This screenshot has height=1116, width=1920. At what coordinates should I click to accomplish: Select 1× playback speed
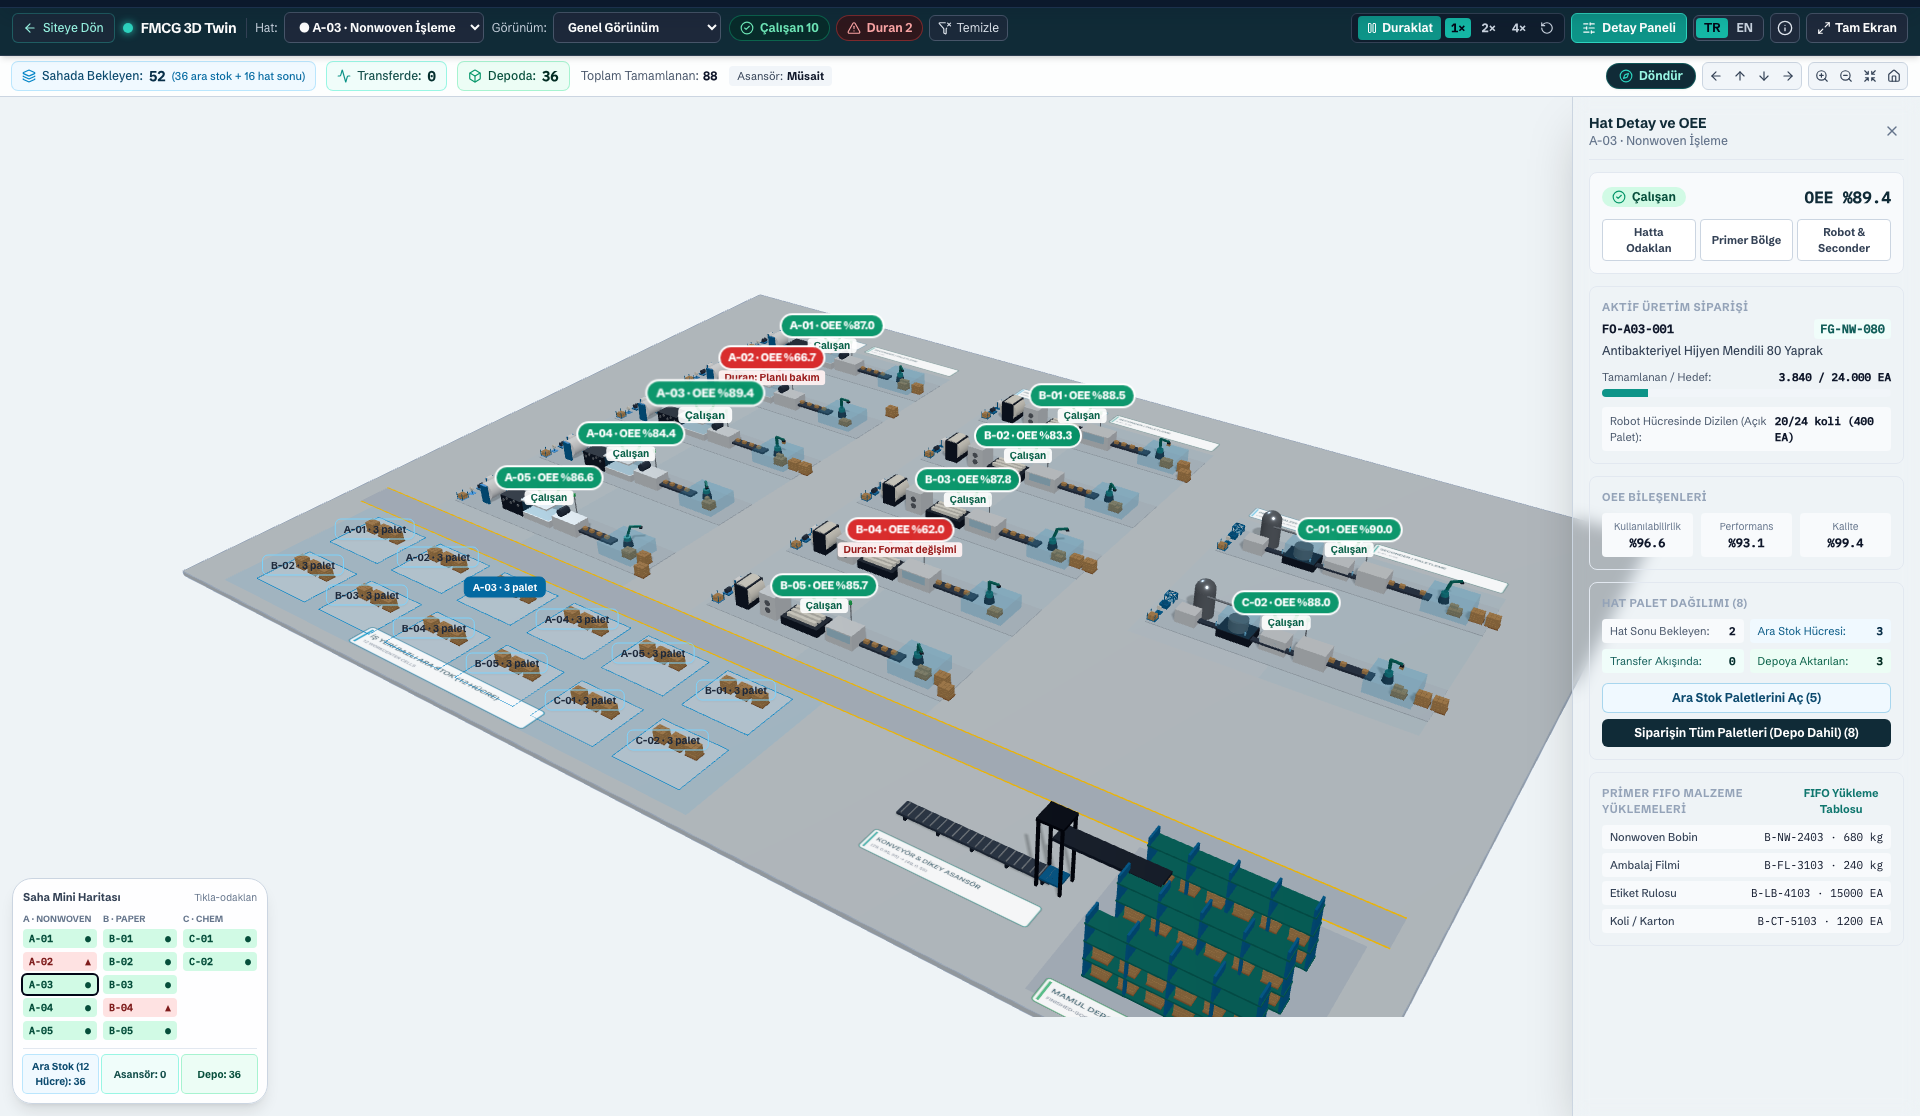[x=1458, y=28]
